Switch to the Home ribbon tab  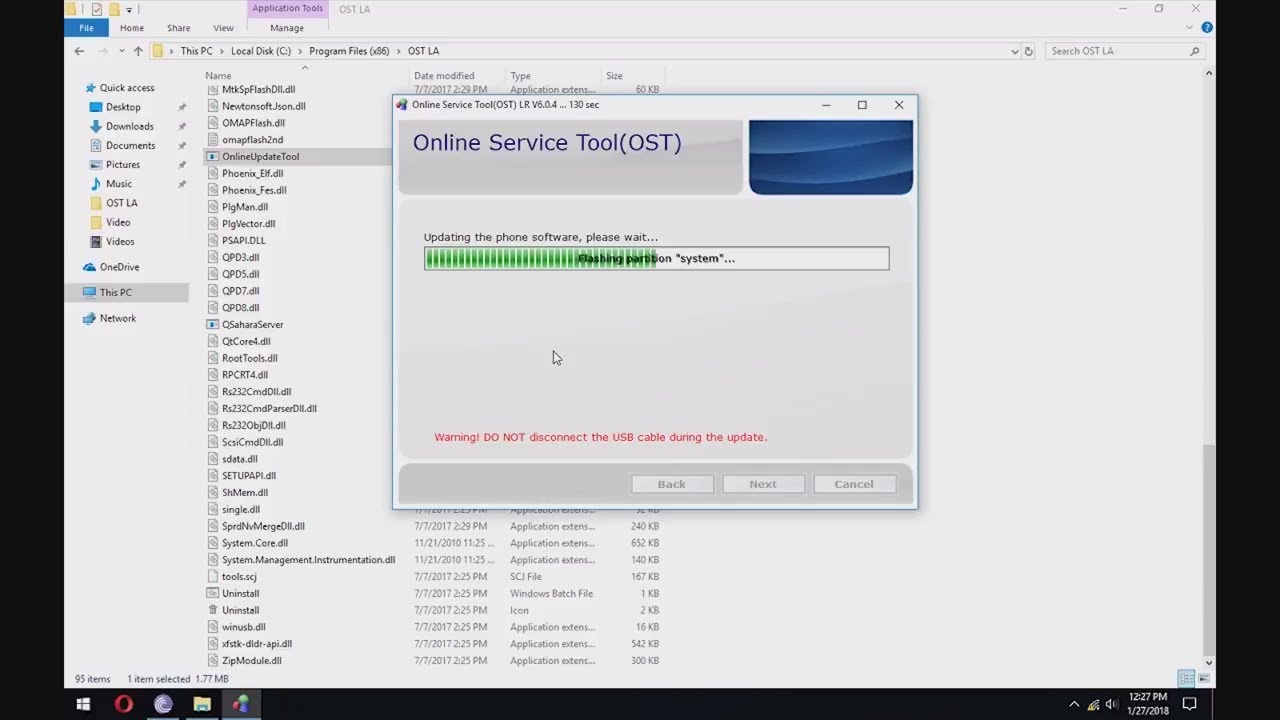tap(131, 28)
